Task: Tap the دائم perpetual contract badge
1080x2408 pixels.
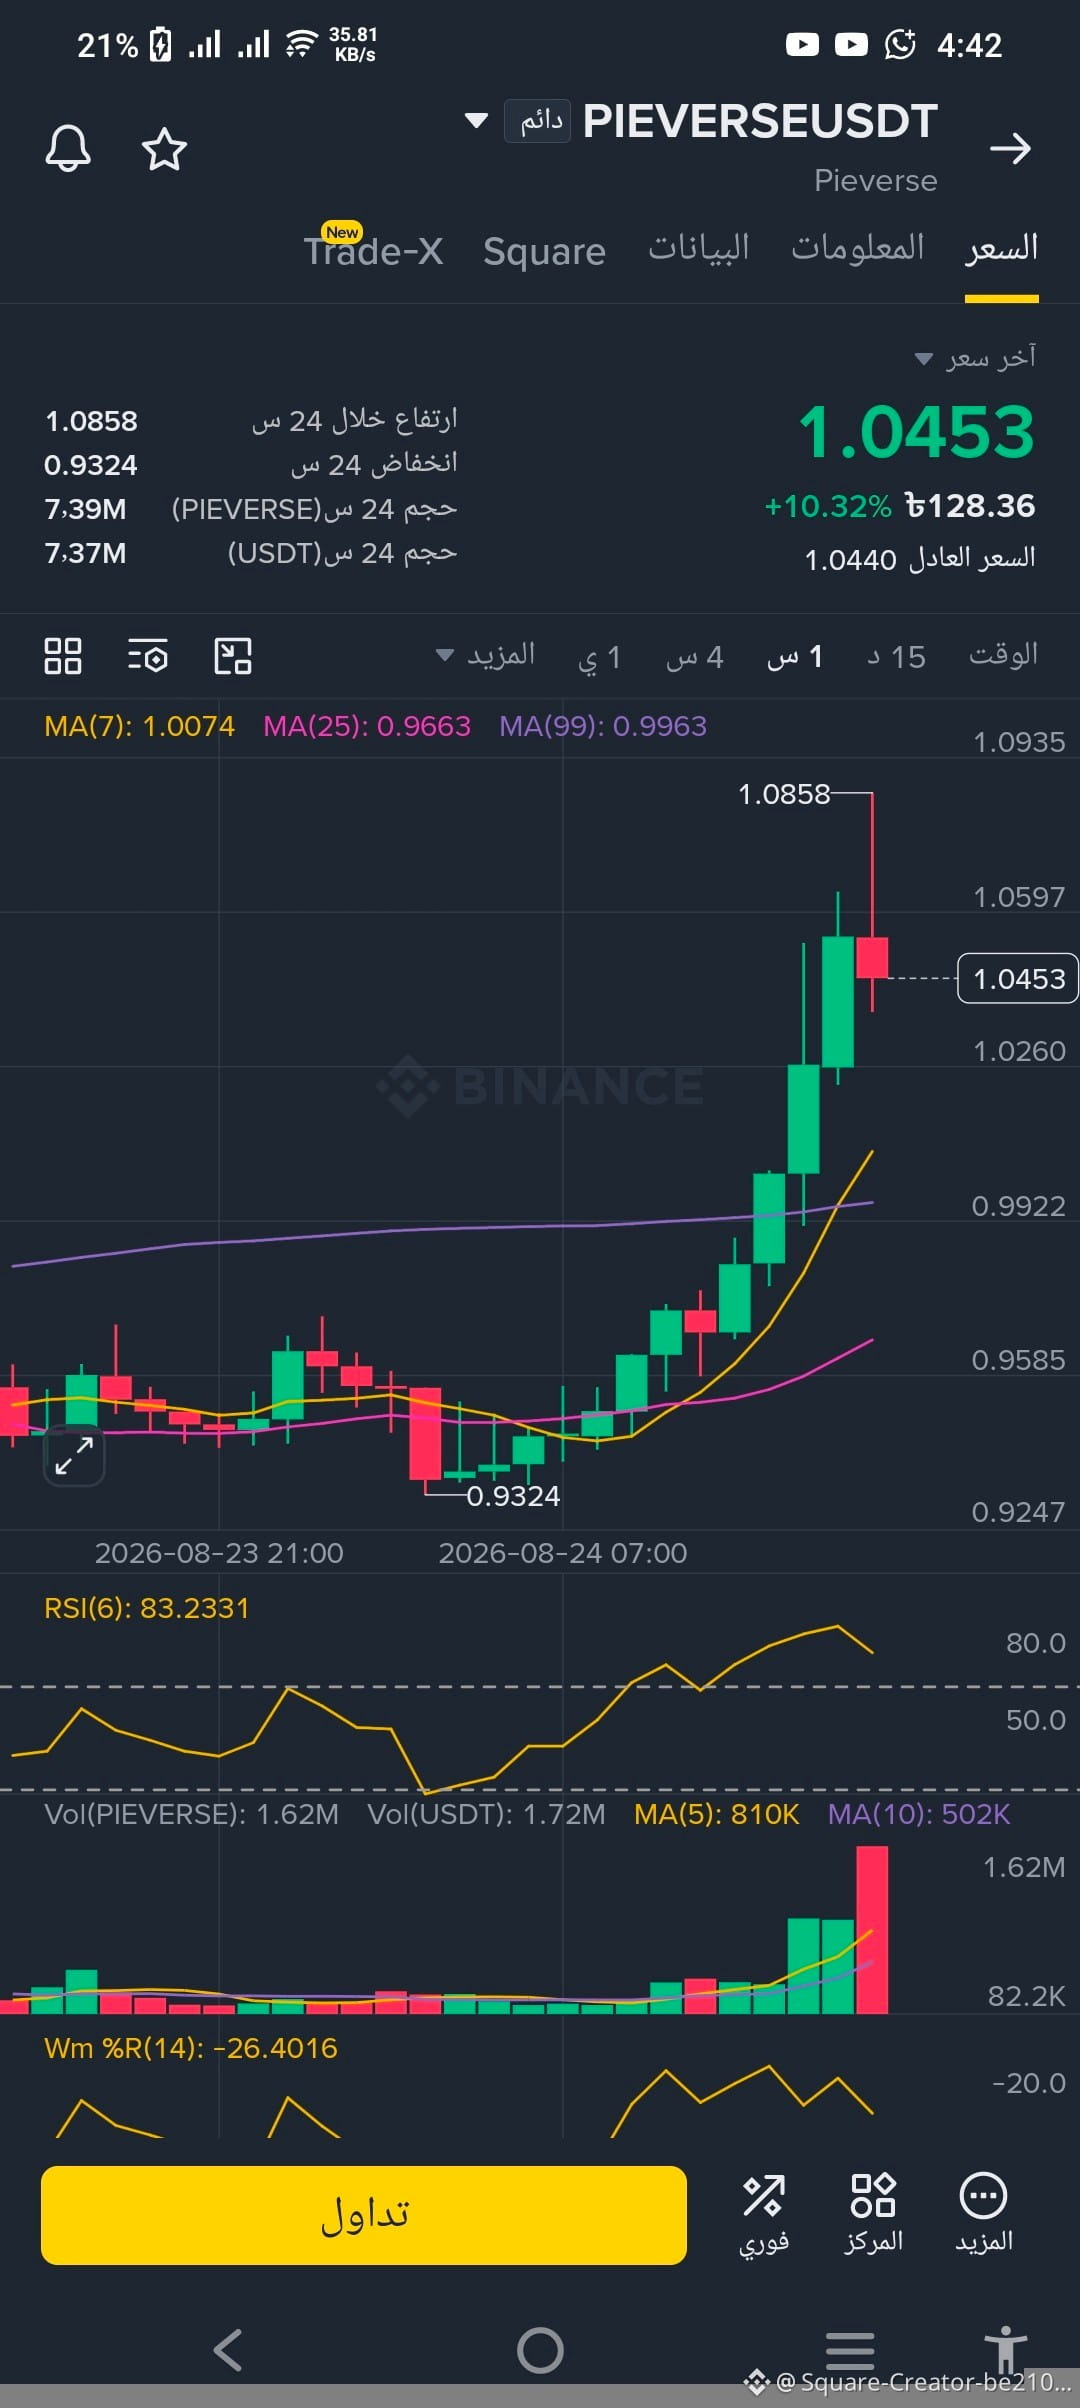Action: 538,121
